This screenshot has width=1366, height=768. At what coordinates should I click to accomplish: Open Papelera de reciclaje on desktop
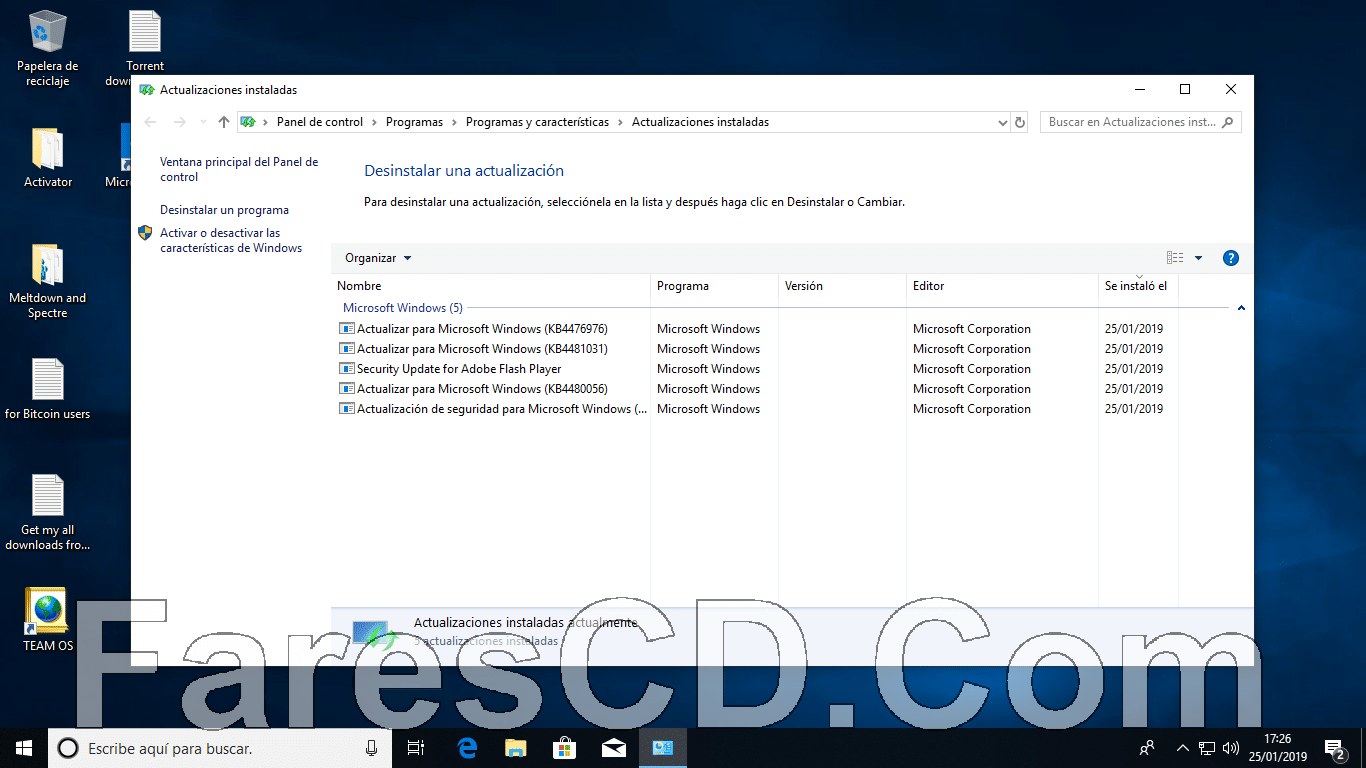(48, 48)
